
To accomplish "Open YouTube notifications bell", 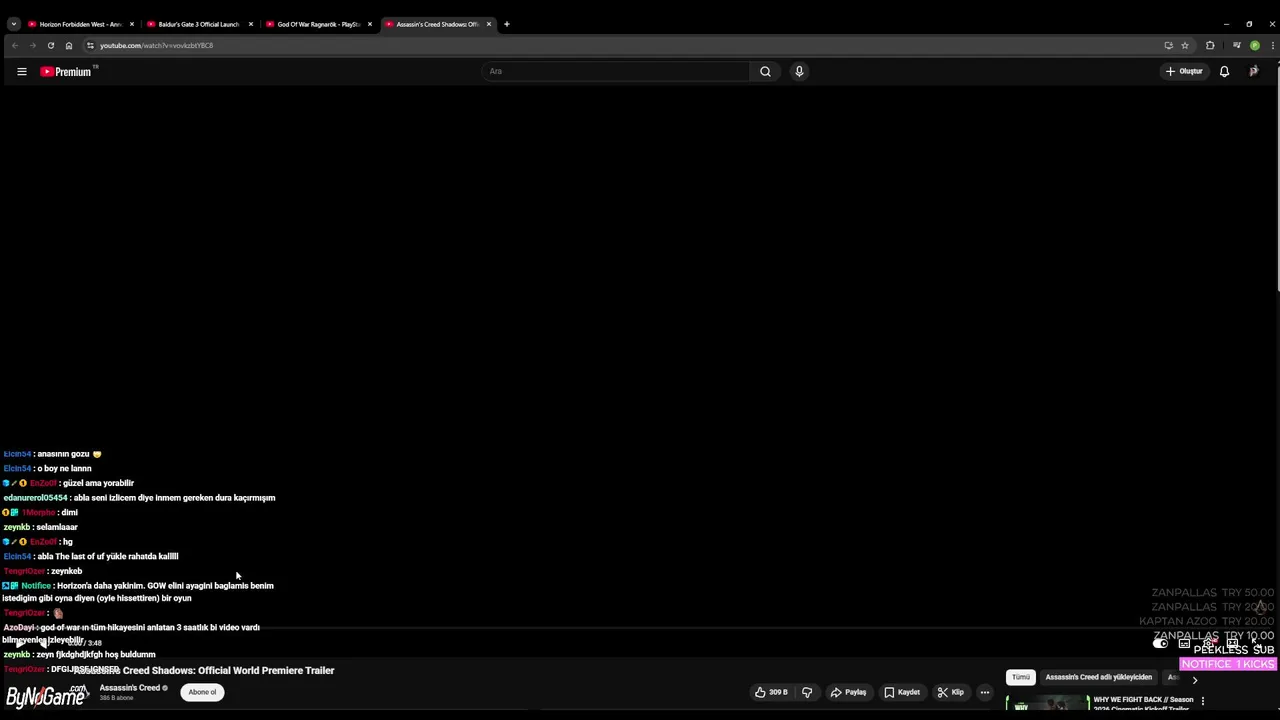I will point(1224,71).
